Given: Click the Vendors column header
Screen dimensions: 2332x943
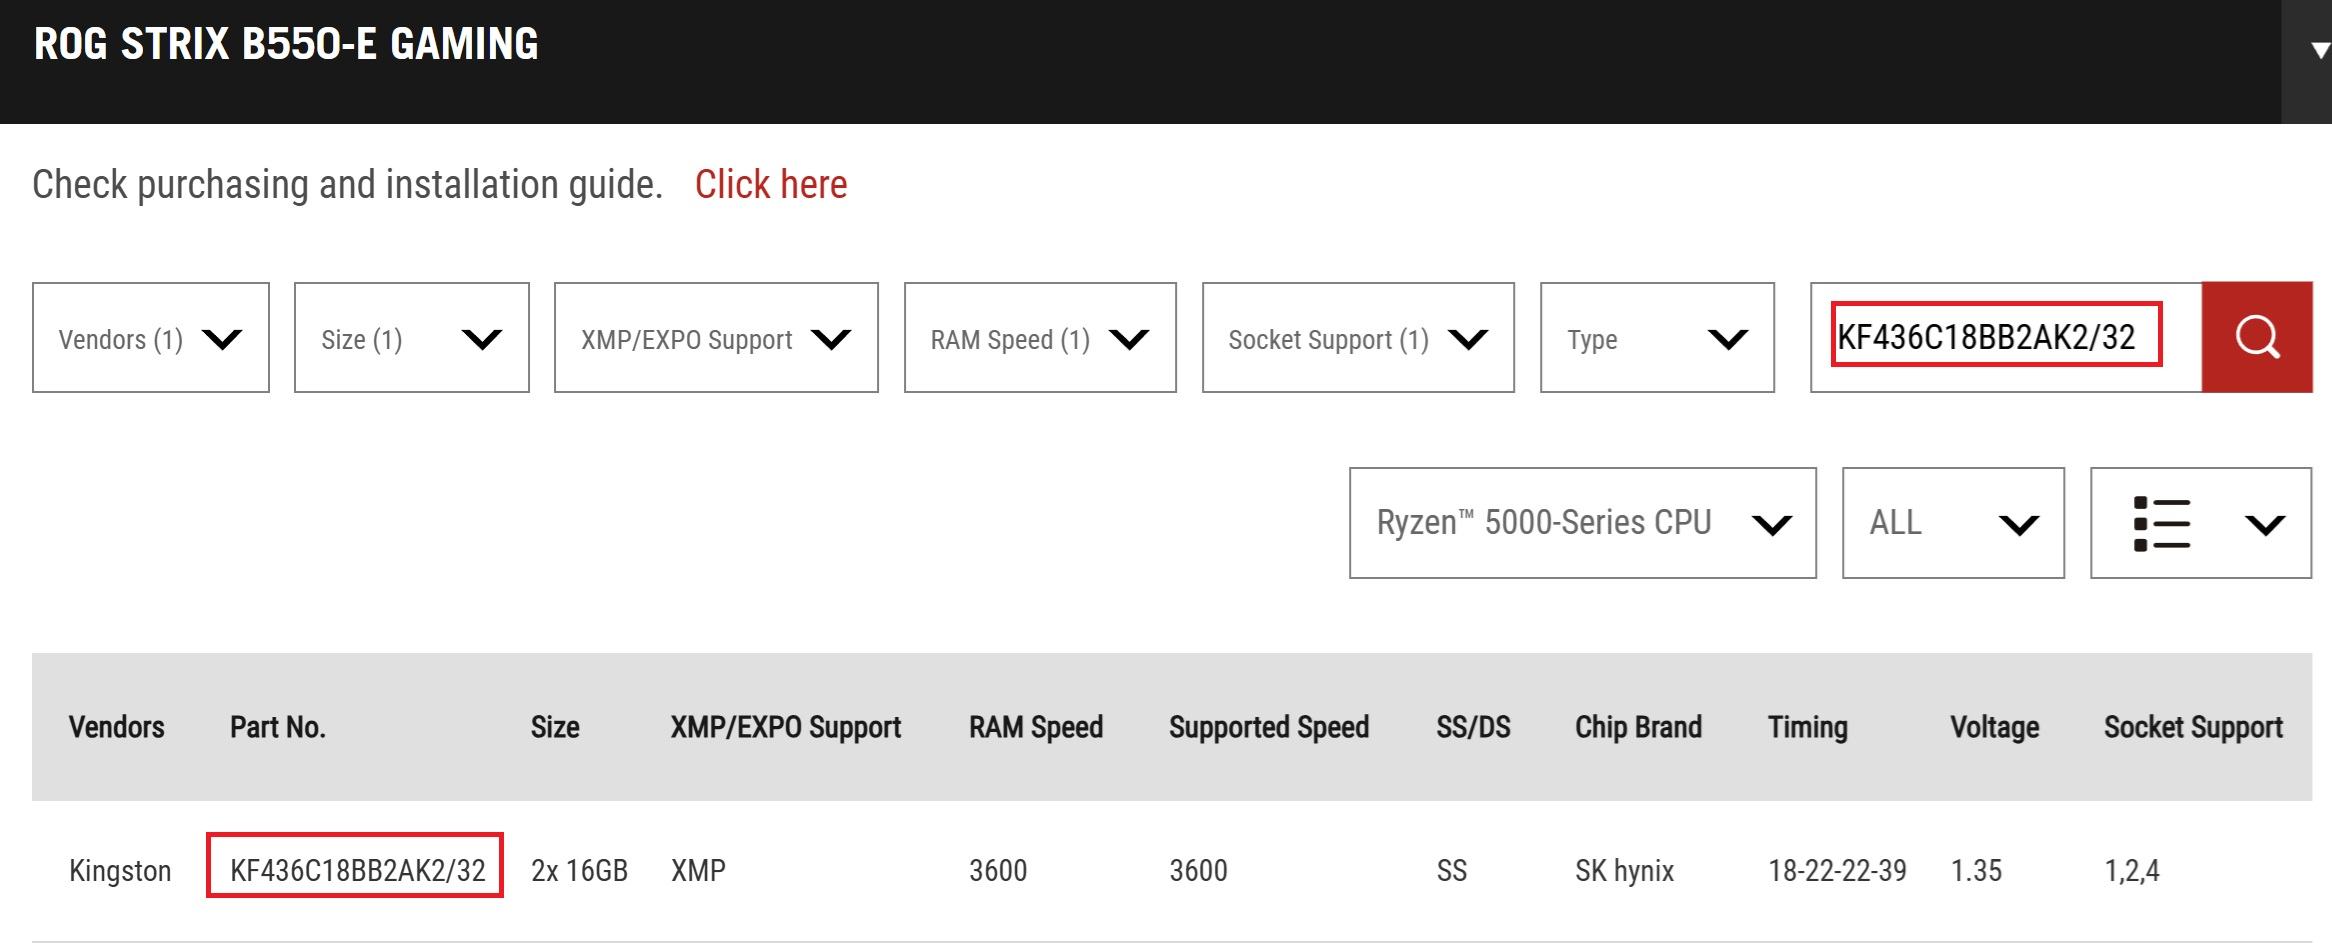Looking at the screenshot, I should 116,727.
